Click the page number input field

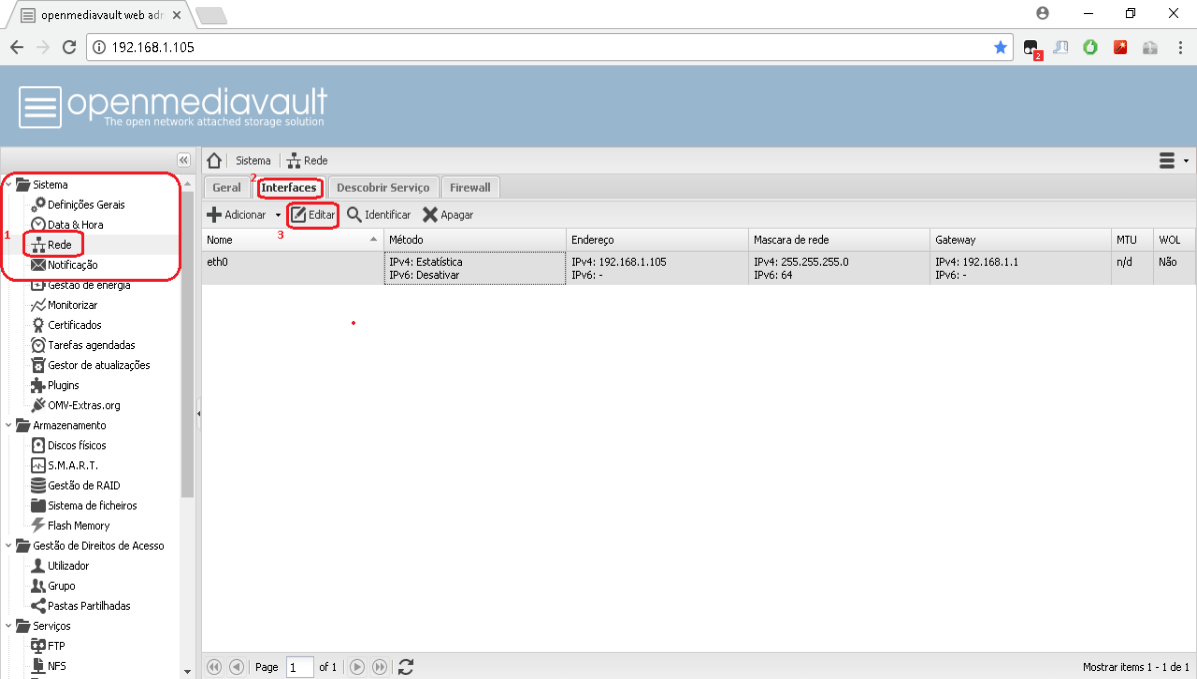[x=299, y=667]
